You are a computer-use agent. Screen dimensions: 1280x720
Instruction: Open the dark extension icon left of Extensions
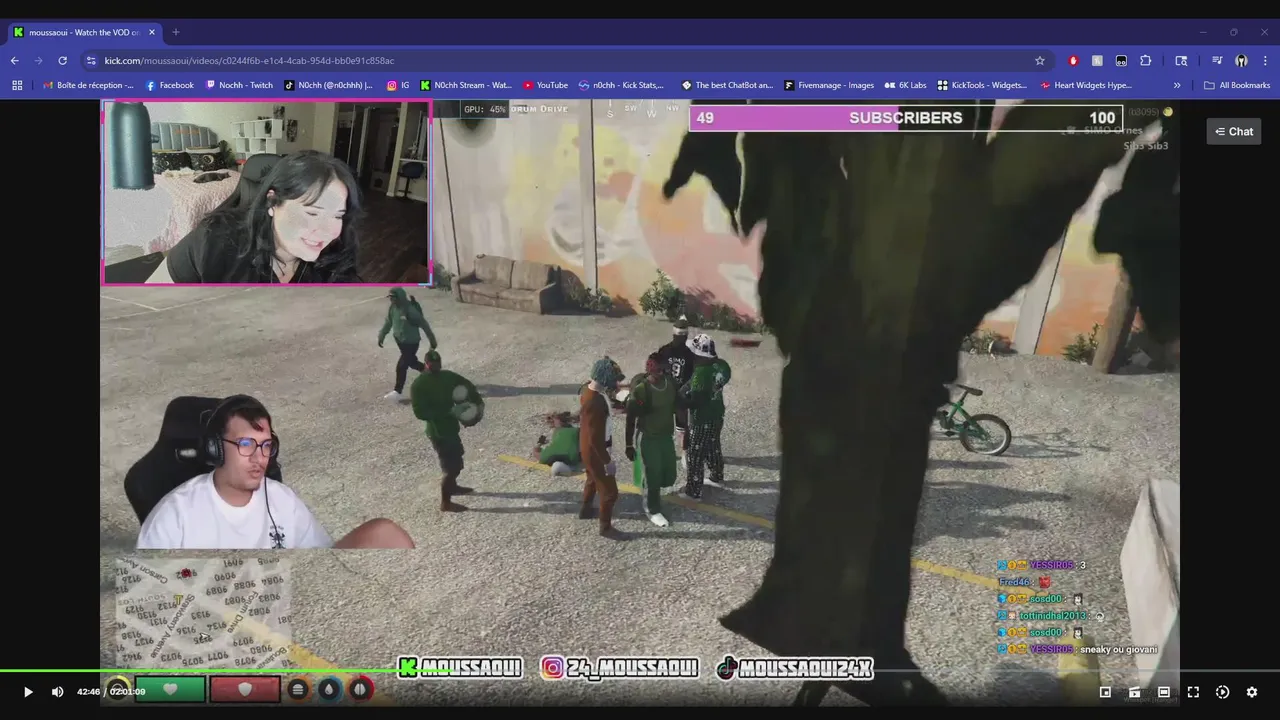click(x=1121, y=60)
